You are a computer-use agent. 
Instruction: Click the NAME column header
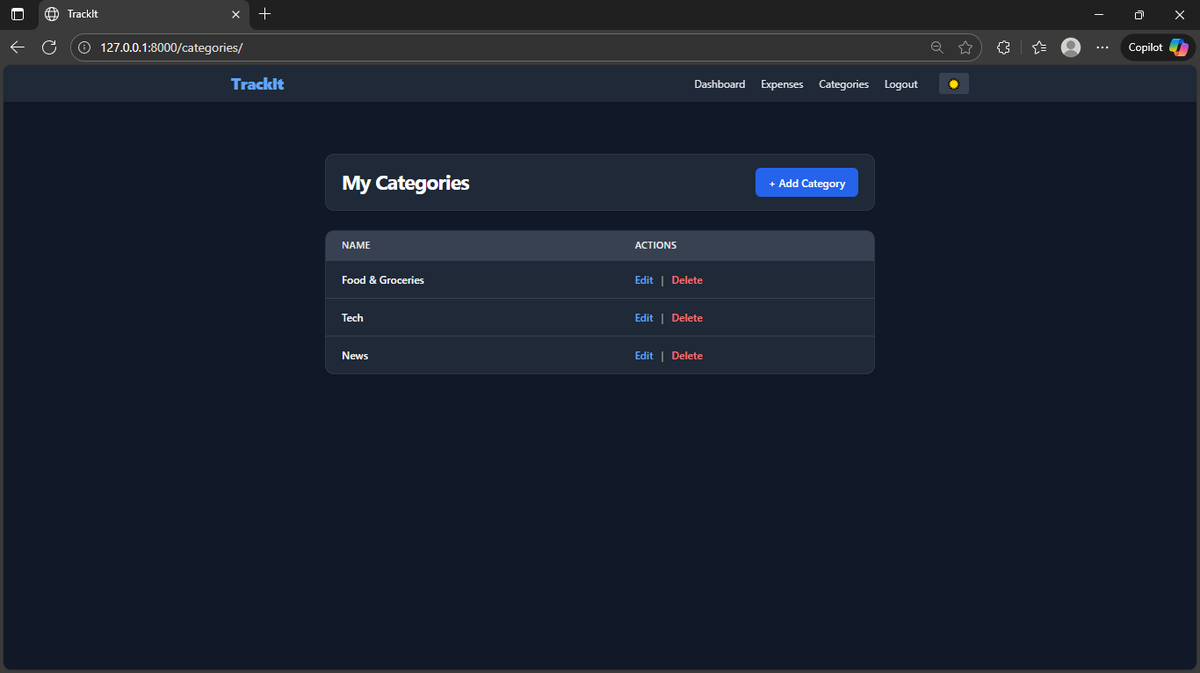point(356,245)
